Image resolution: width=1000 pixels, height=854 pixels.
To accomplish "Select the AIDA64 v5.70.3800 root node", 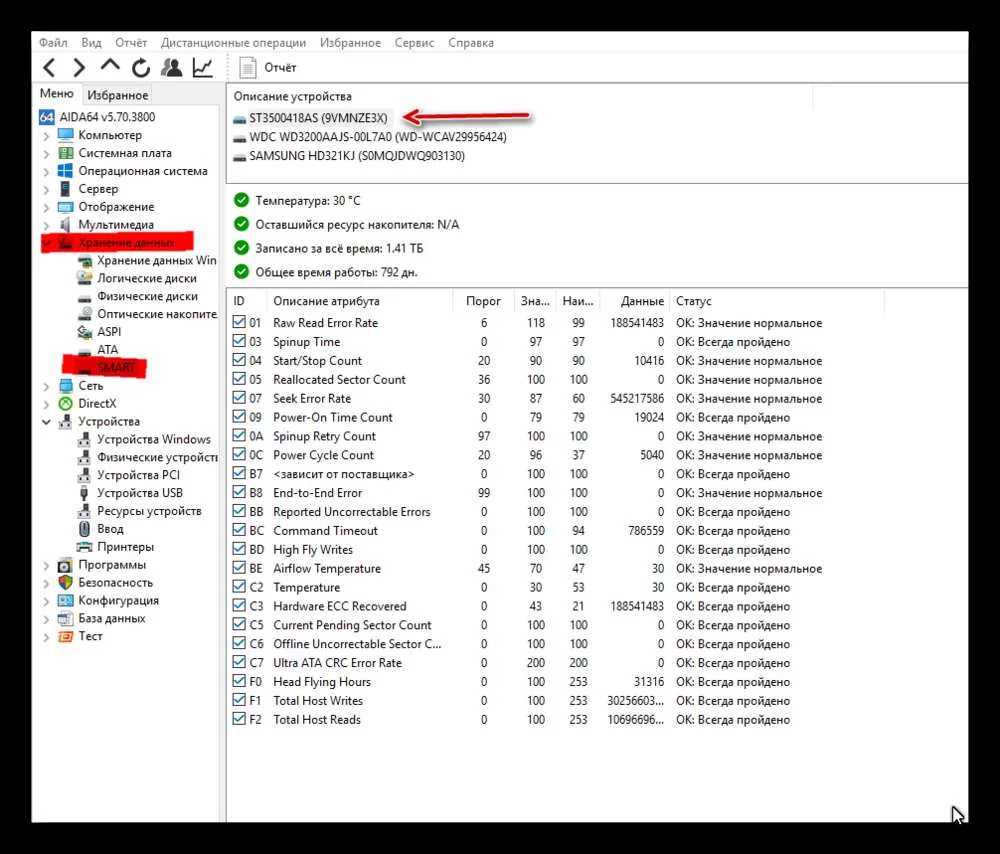I will tap(98, 117).
